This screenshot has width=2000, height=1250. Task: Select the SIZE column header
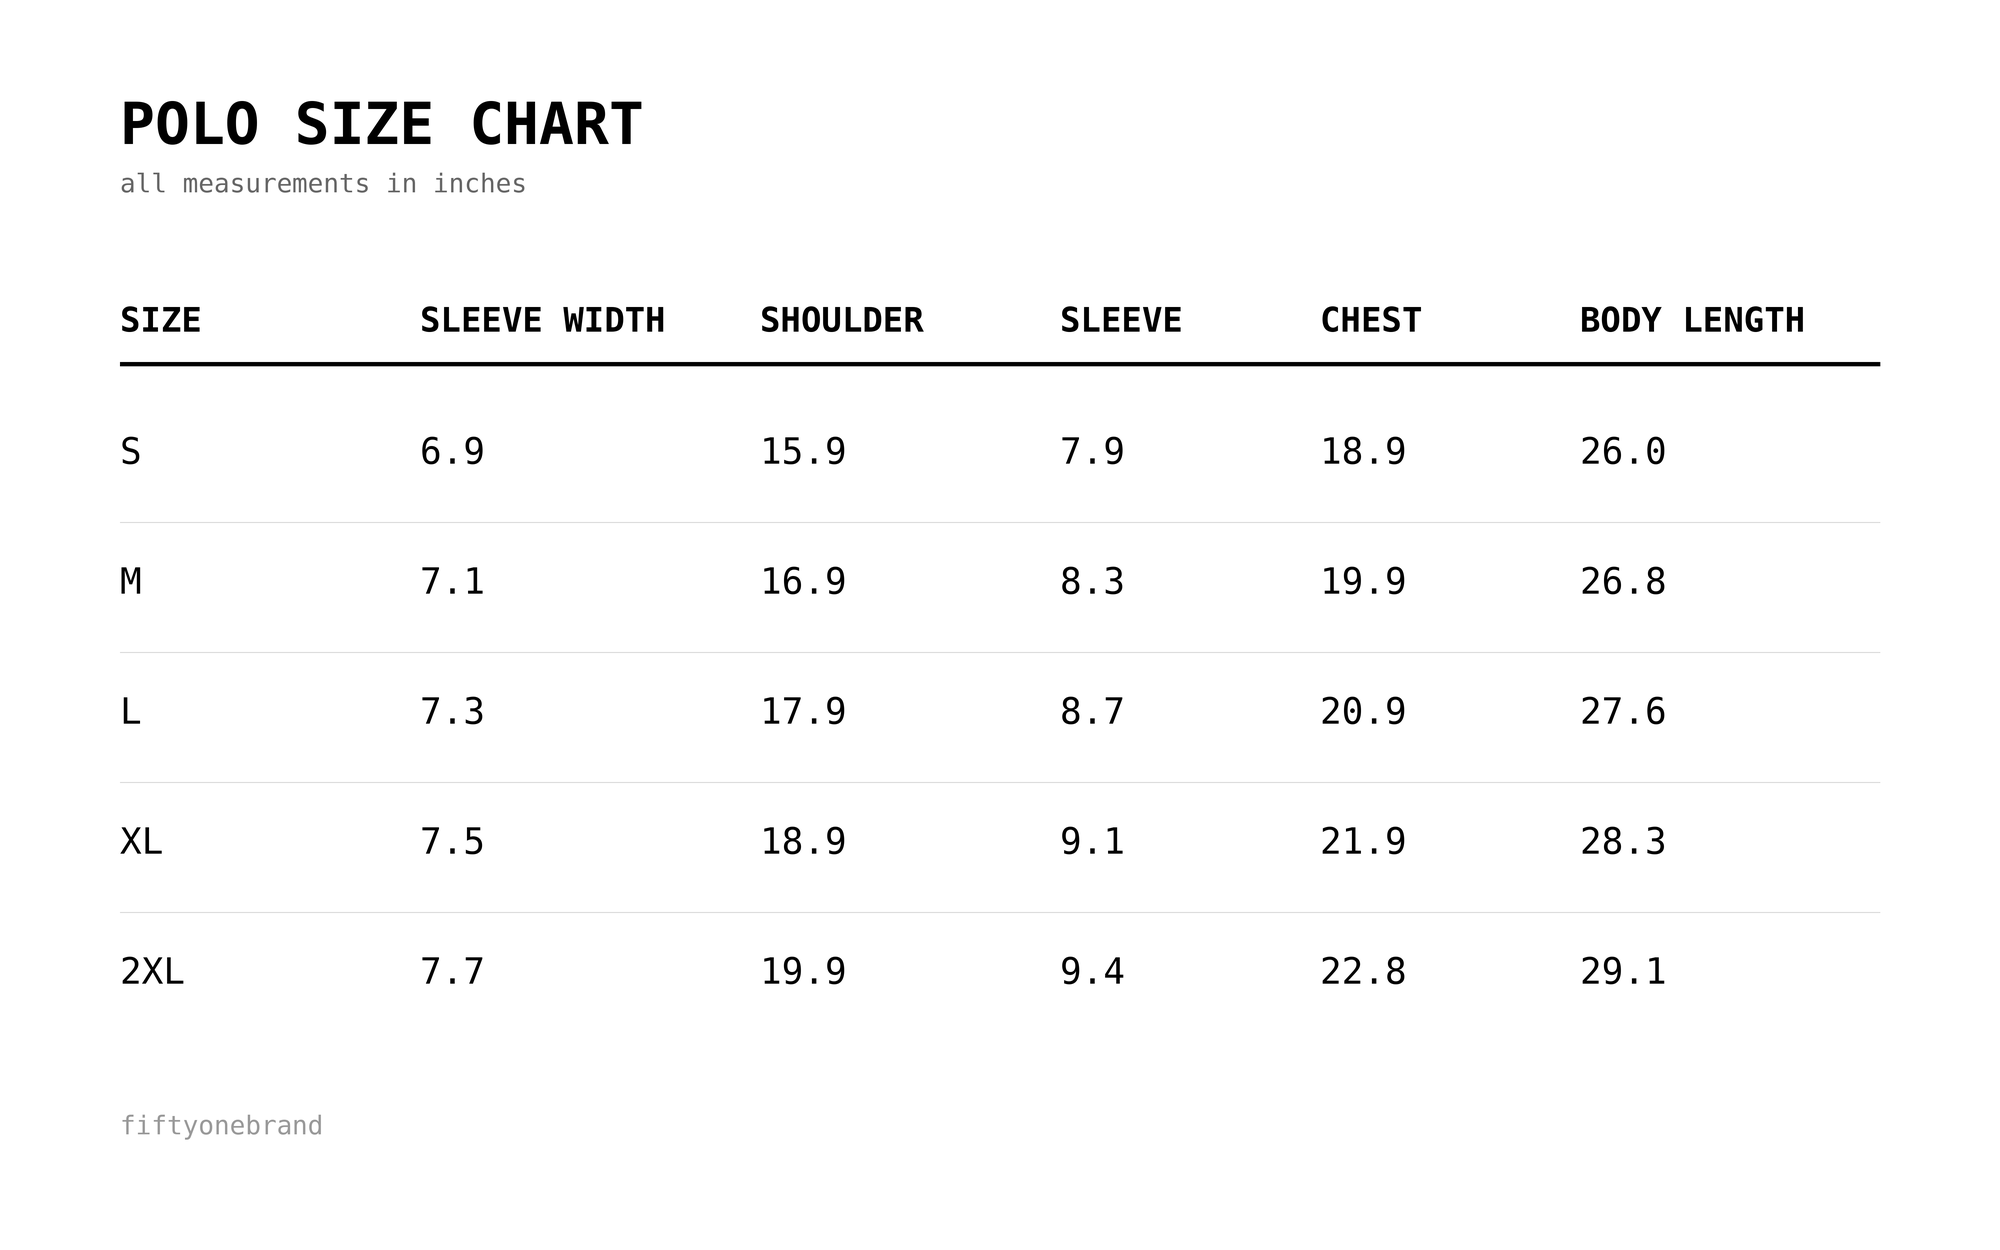pyautogui.click(x=160, y=321)
